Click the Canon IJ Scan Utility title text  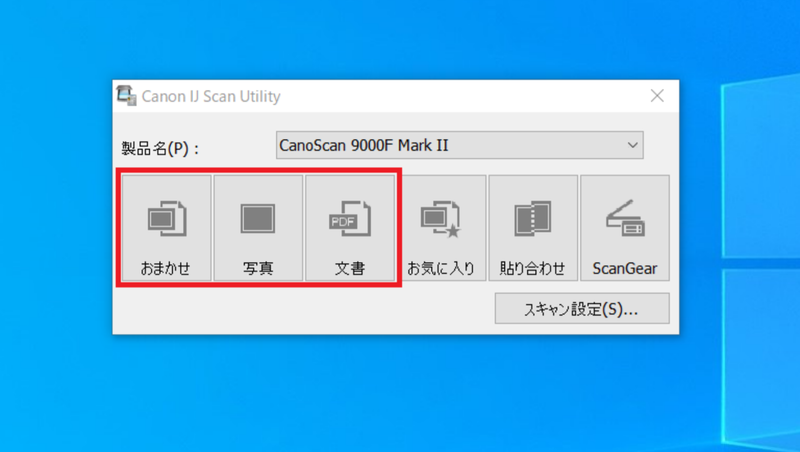pyautogui.click(x=211, y=97)
